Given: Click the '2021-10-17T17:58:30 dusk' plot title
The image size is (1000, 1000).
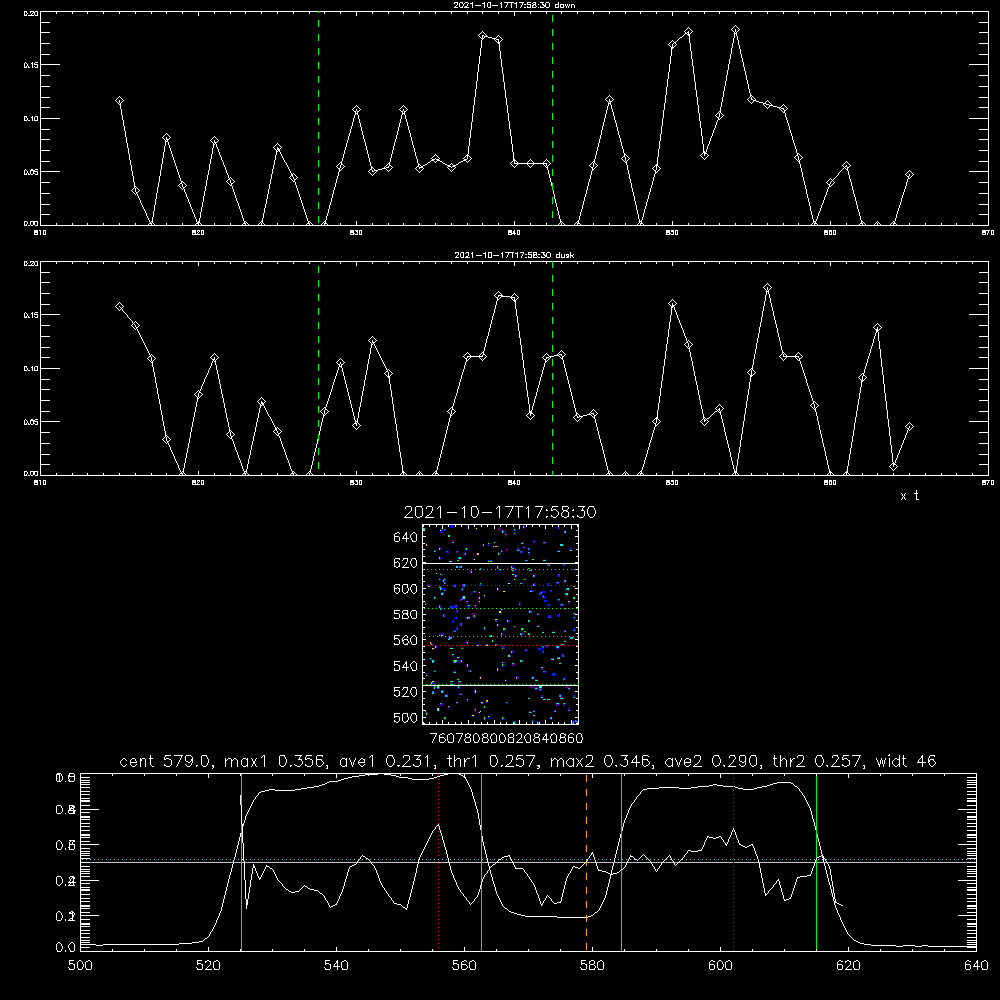Looking at the screenshot, I should [x=514, y=255].
